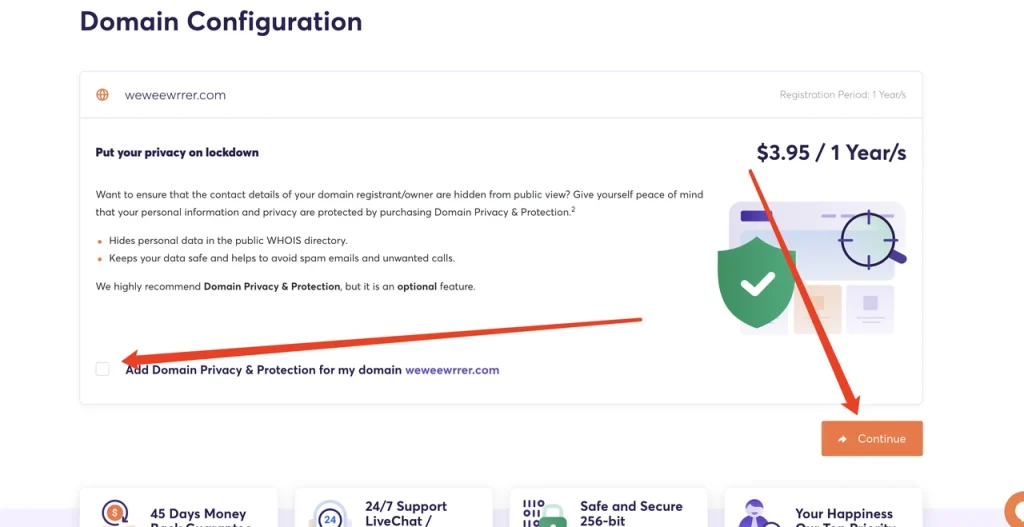Open the 24/7 Support LiveChat card
The height and width of the screenshot is (527, 1024).
pos(393,507)
